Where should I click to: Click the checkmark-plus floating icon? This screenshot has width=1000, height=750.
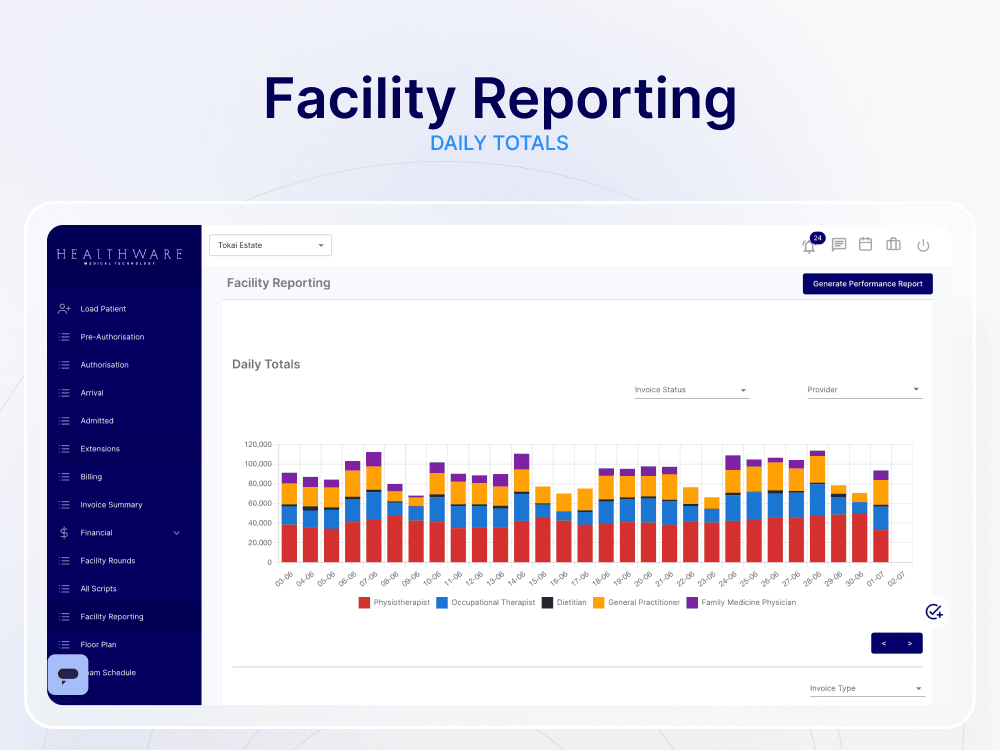coord(934,612)
